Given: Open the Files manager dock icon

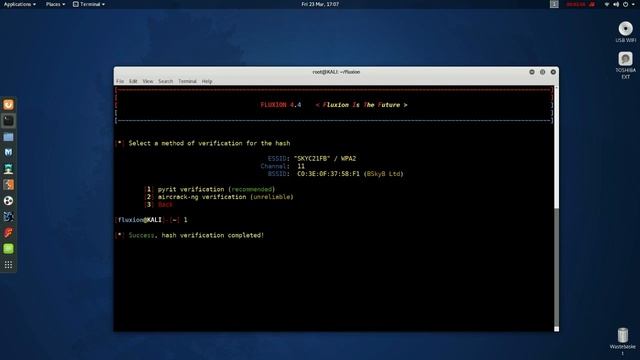Looking at the screenshot, I should tap(8, 137).
